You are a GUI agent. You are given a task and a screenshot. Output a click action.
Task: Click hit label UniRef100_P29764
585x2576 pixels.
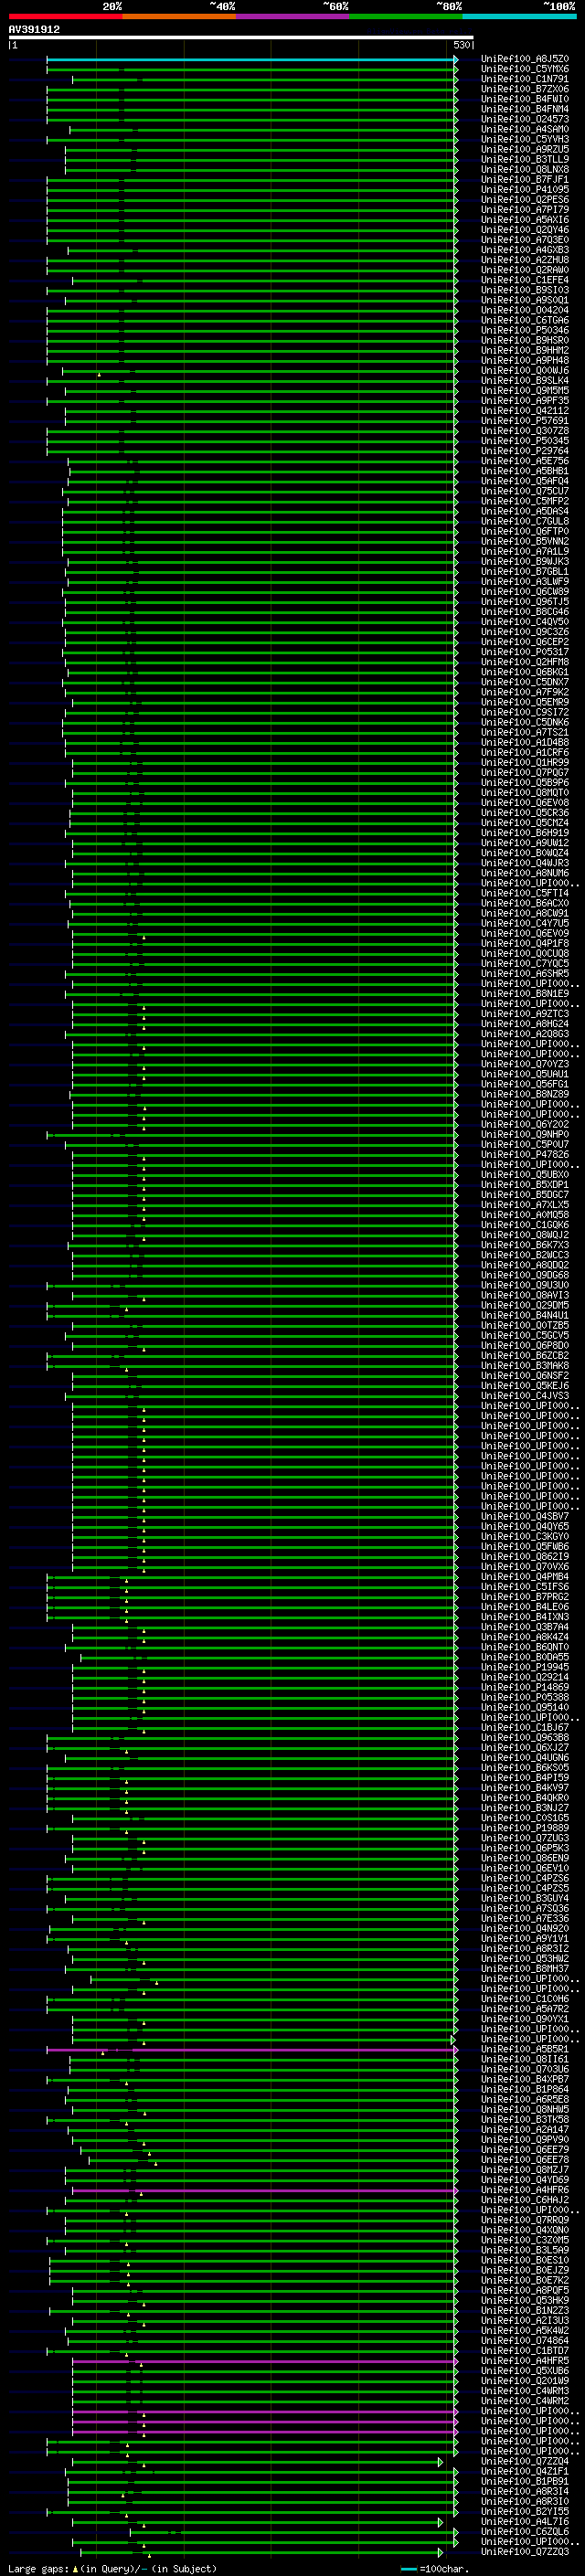(525, 451)
